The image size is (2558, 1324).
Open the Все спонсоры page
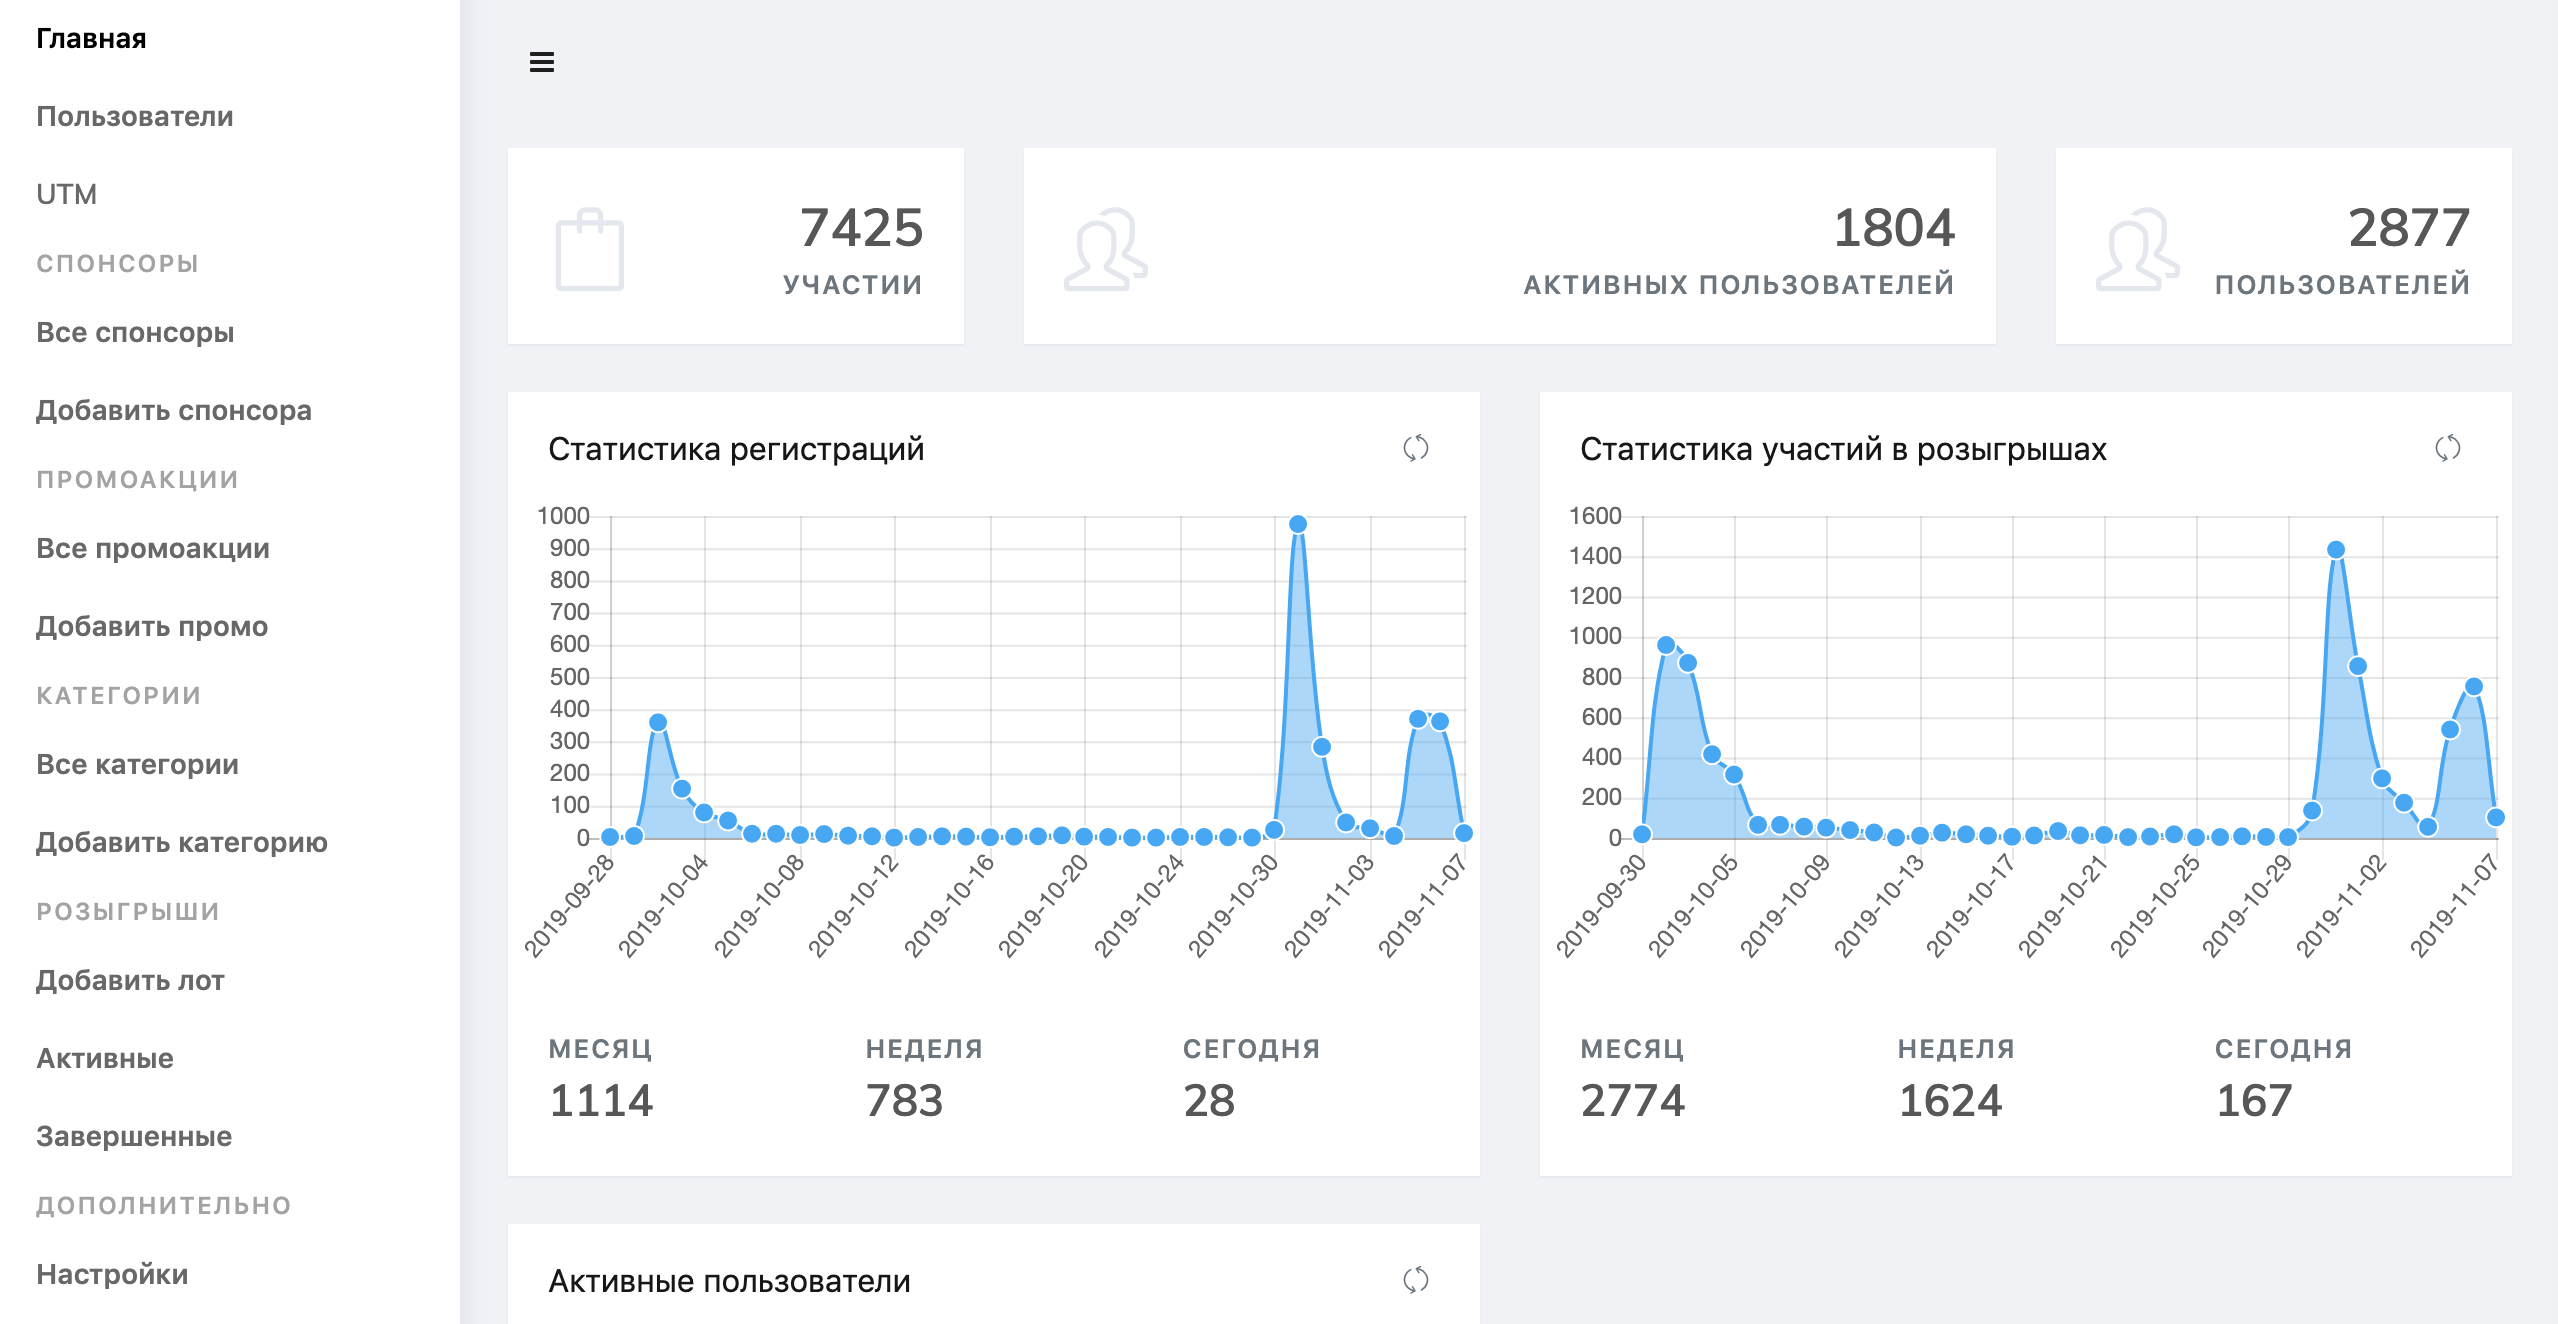tap(135, 332)
